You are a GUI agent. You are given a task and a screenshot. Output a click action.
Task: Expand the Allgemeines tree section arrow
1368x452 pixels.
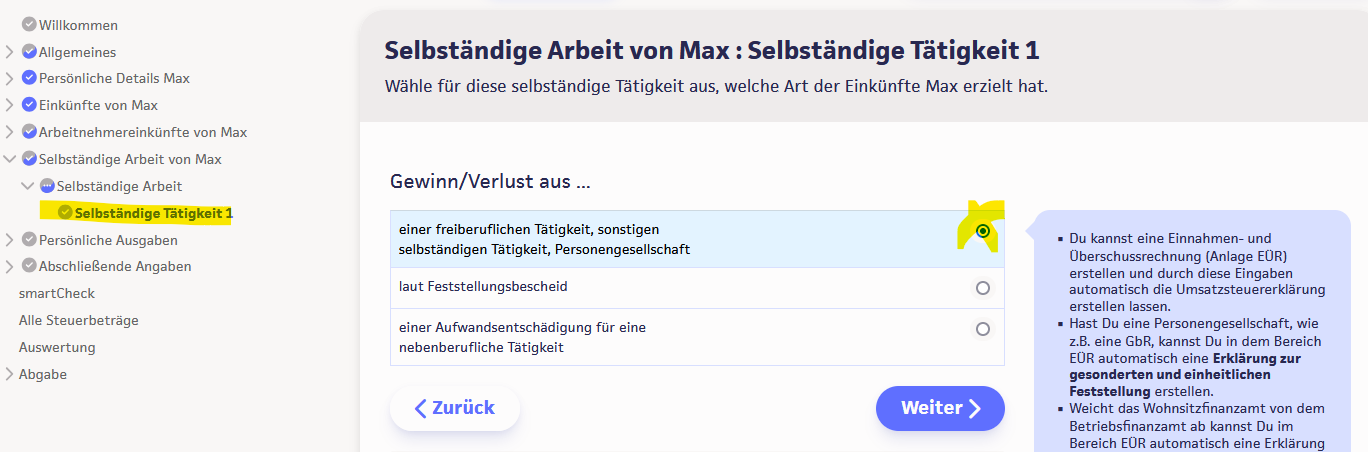pyautogui.click(x=10, y=52)
